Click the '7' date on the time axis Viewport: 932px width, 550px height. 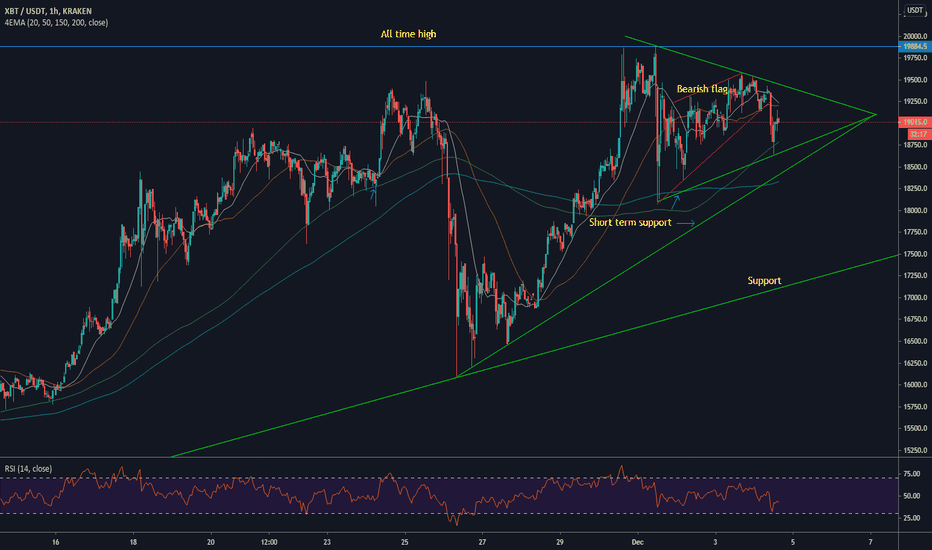[871, 542]
